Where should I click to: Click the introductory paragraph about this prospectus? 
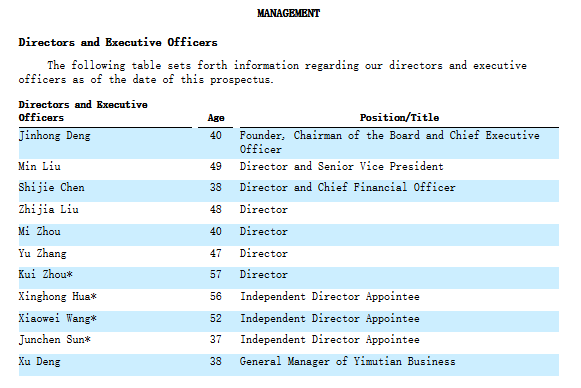[272, 72]
